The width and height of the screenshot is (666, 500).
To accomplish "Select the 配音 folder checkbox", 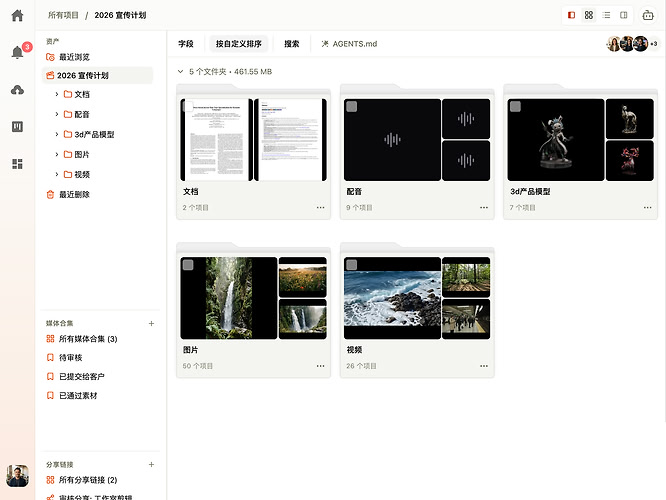I will tap(352, 107).
